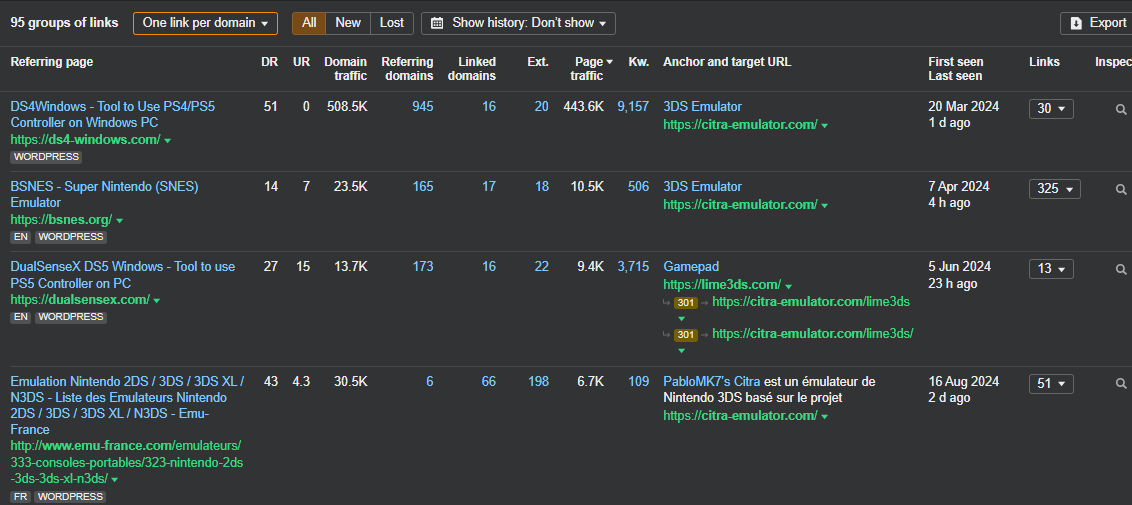Switch to the New links tab
1132x505 pixels.
point(348,23)
